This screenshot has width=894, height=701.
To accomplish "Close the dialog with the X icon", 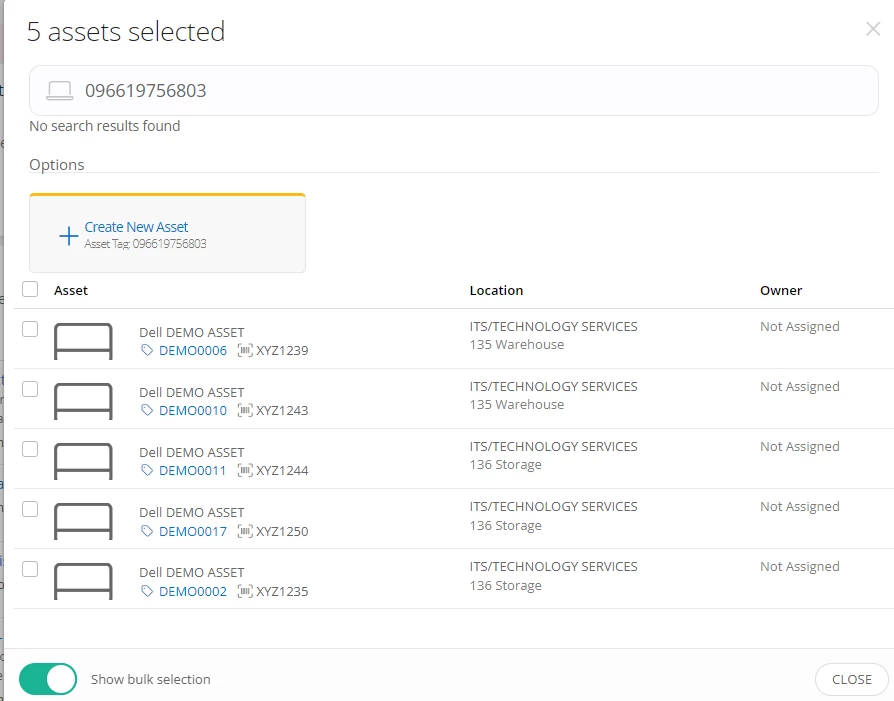I will pyautogui.click(x=873, y=29).
